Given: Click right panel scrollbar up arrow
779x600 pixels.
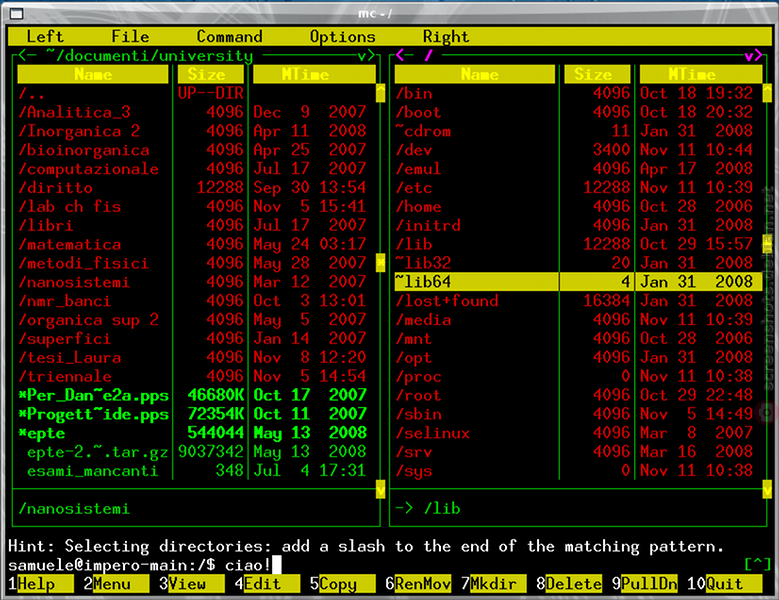Looking at the screenshot, I should pos(767,93).
